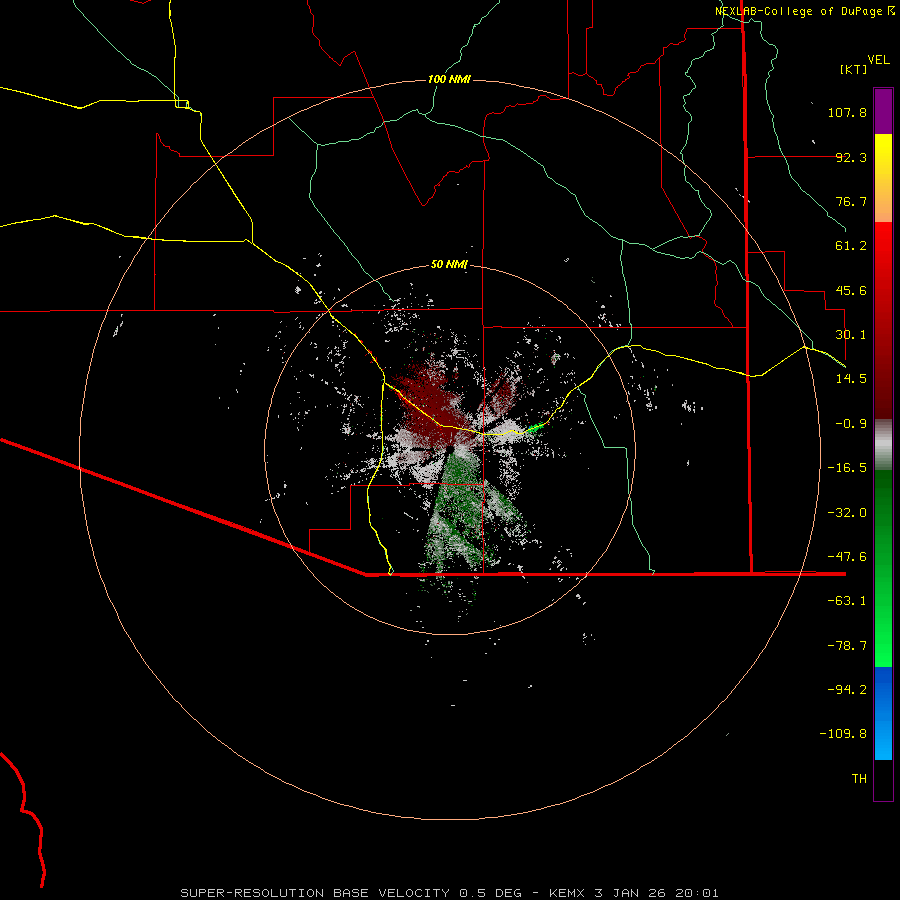The height and width of the screenshot is (900, 900).
Task: Click the 76.7 velocity scale value
Action: pos(851,201)
